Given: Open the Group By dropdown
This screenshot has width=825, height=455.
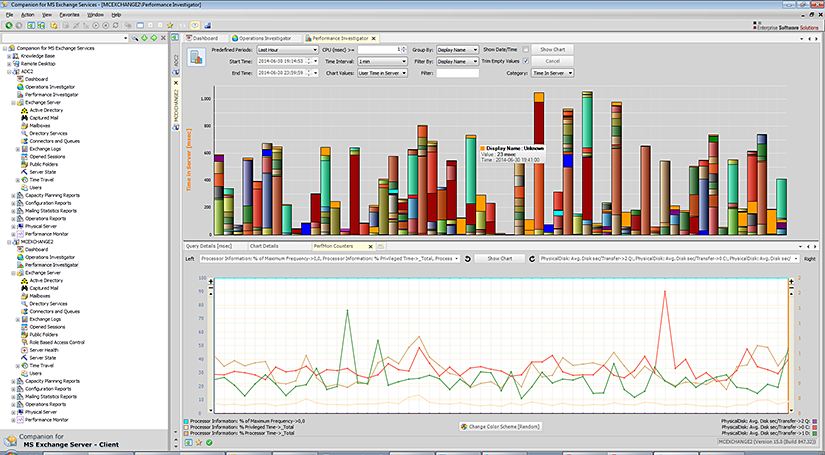Looking at the screenshot, I should 458,49.
